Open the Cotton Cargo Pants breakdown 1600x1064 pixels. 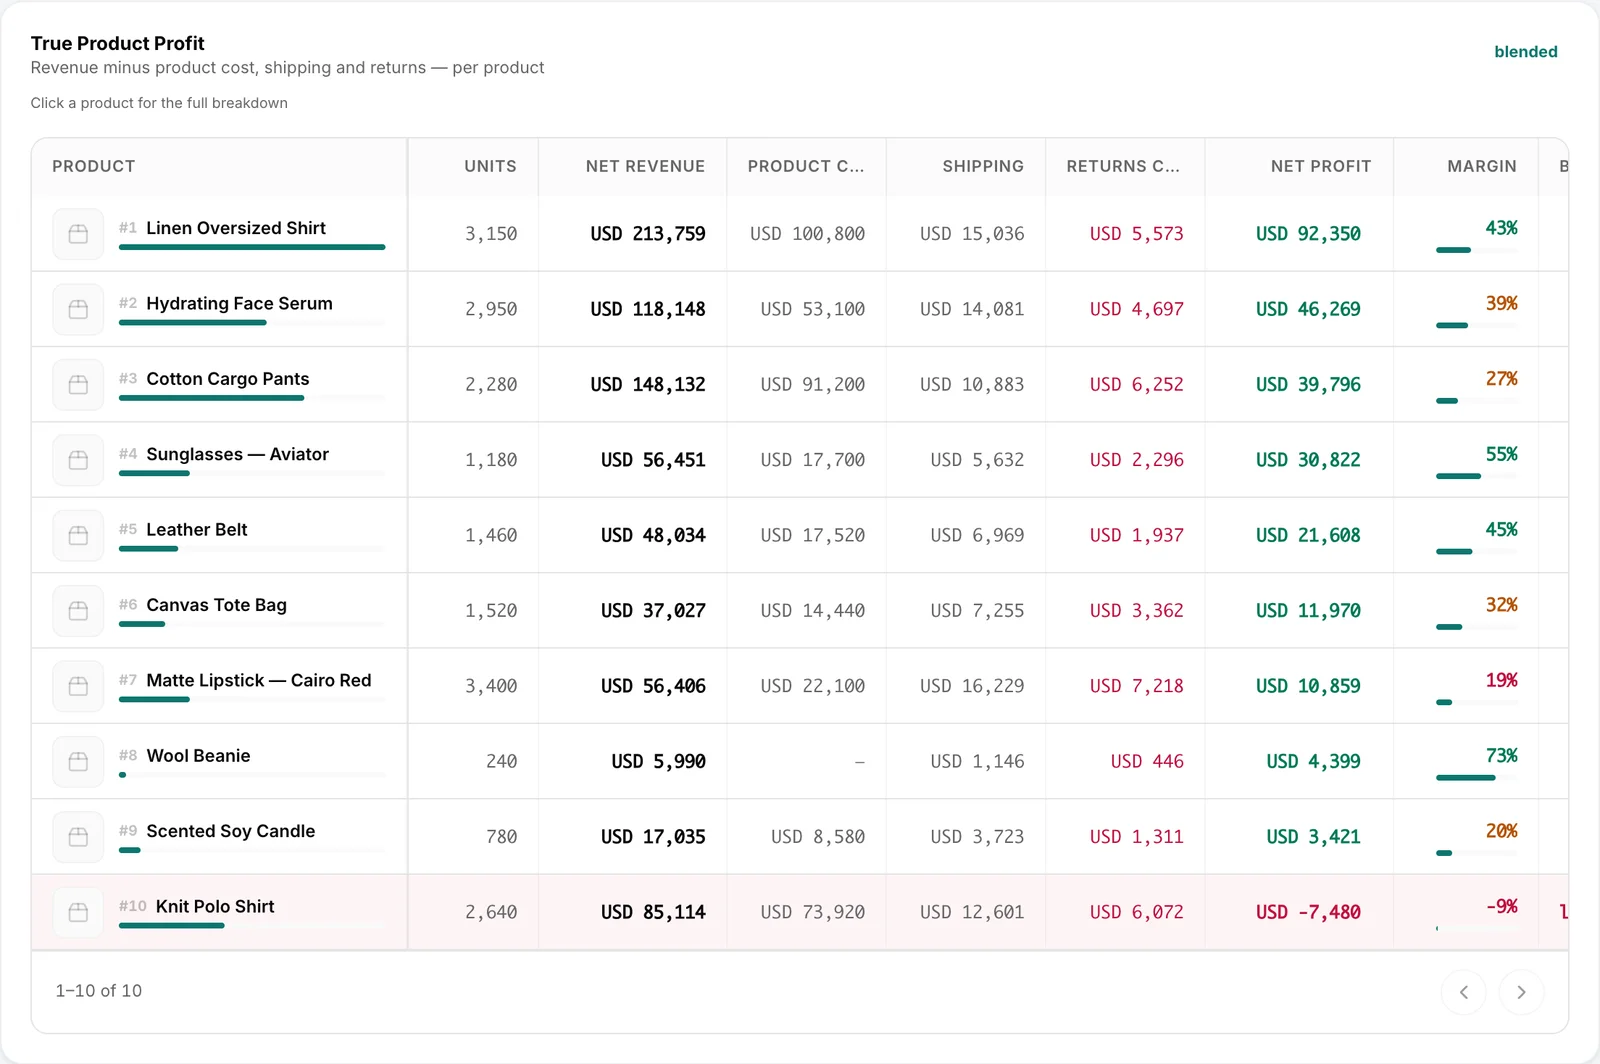point(228,379)
